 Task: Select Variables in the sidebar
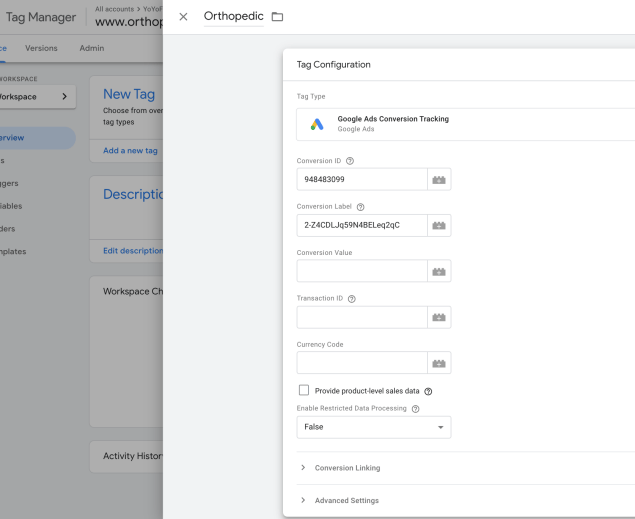11,206
